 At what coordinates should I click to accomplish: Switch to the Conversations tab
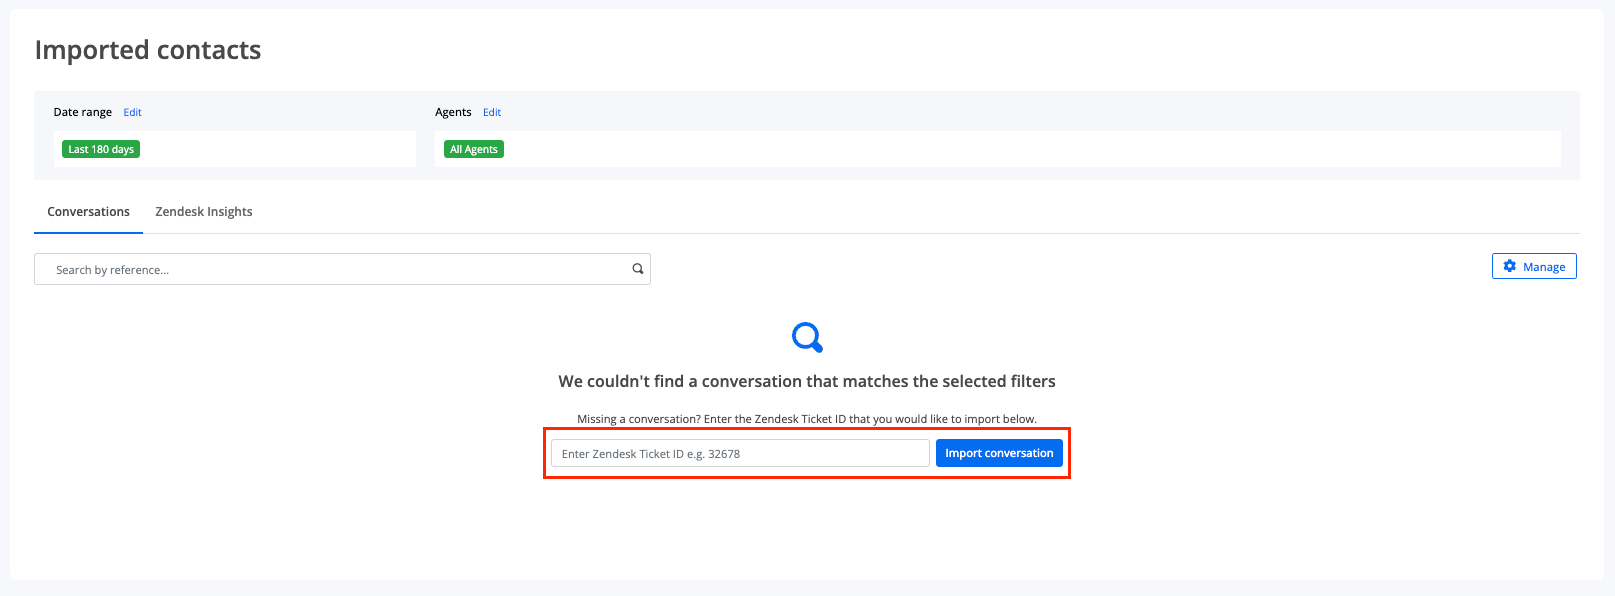[x=88, y=212]
